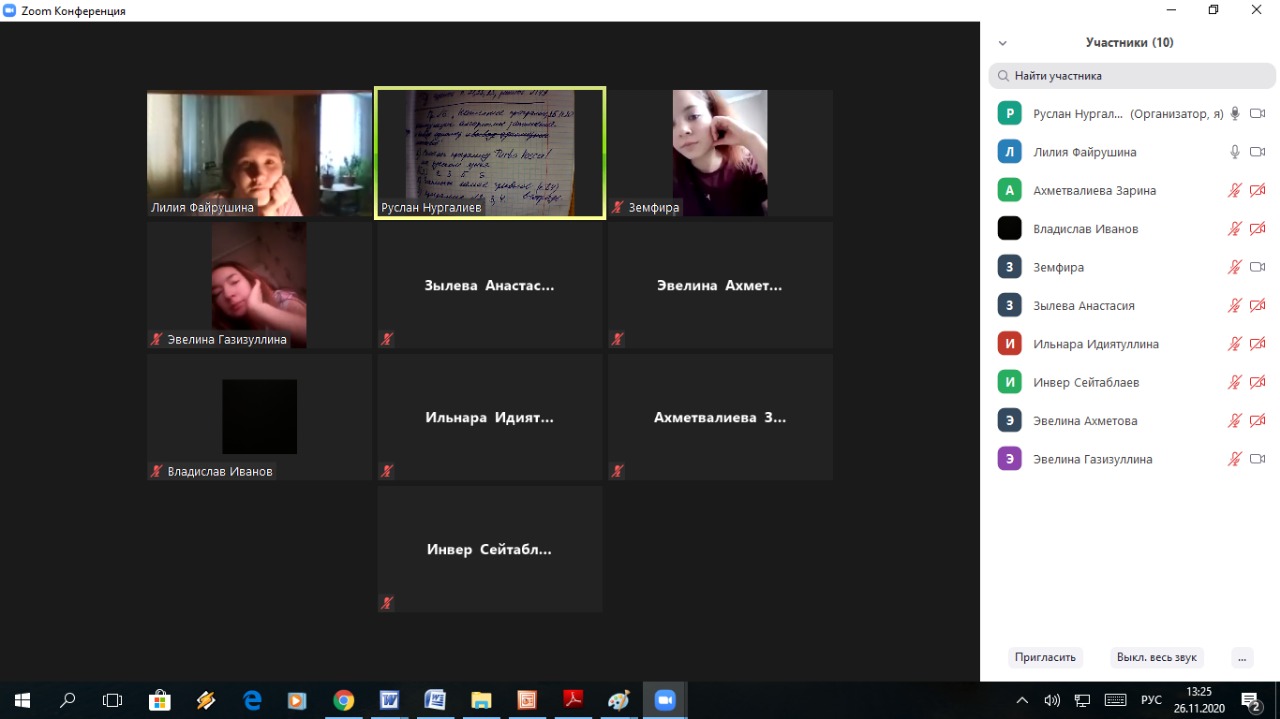Toggle Лилия Файрушина's microphone icon in participants list
Viewport: 1280px width, 719px height.
(x=1235, y=152)
